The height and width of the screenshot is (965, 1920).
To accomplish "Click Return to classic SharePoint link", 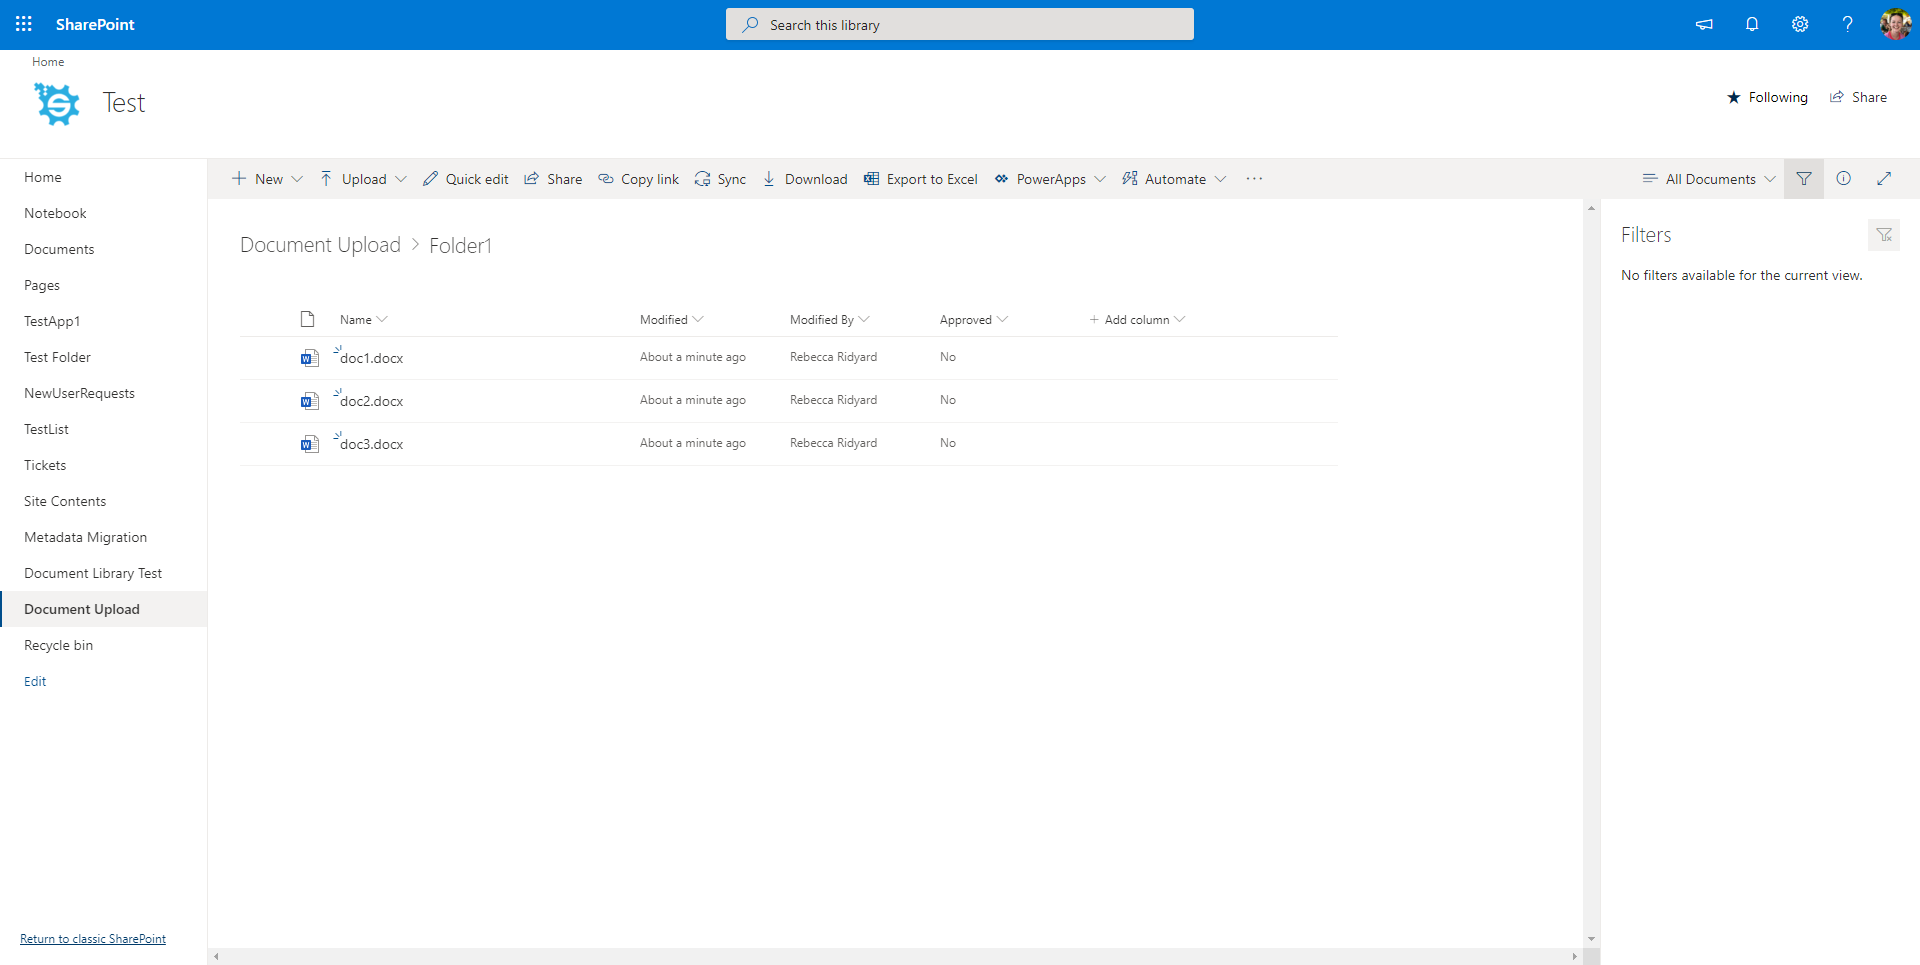I will click(93, 939).
